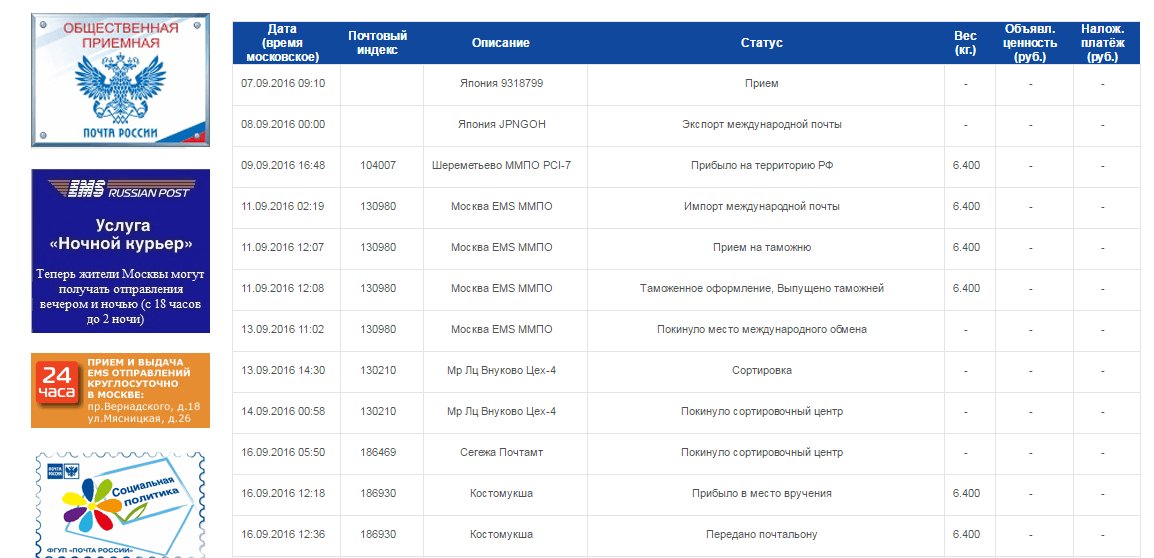Click the "Почтовый индекс" column header
This screenshot has height=558, width=1154.
coord(378,43)
